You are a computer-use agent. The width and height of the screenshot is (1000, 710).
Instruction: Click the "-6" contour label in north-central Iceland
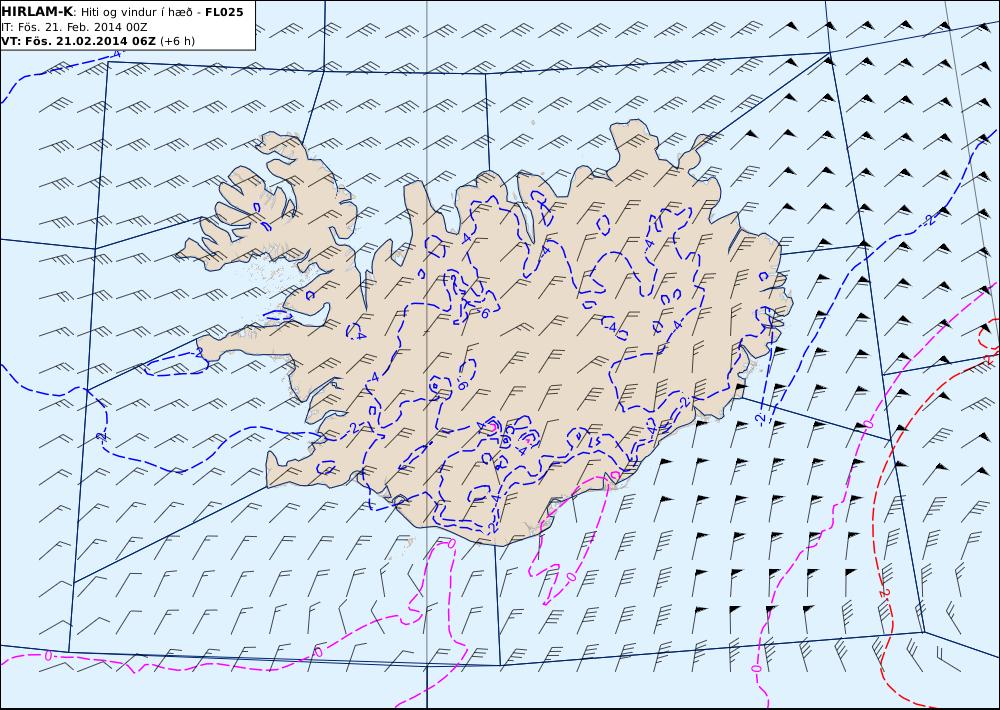click(483, 313)
